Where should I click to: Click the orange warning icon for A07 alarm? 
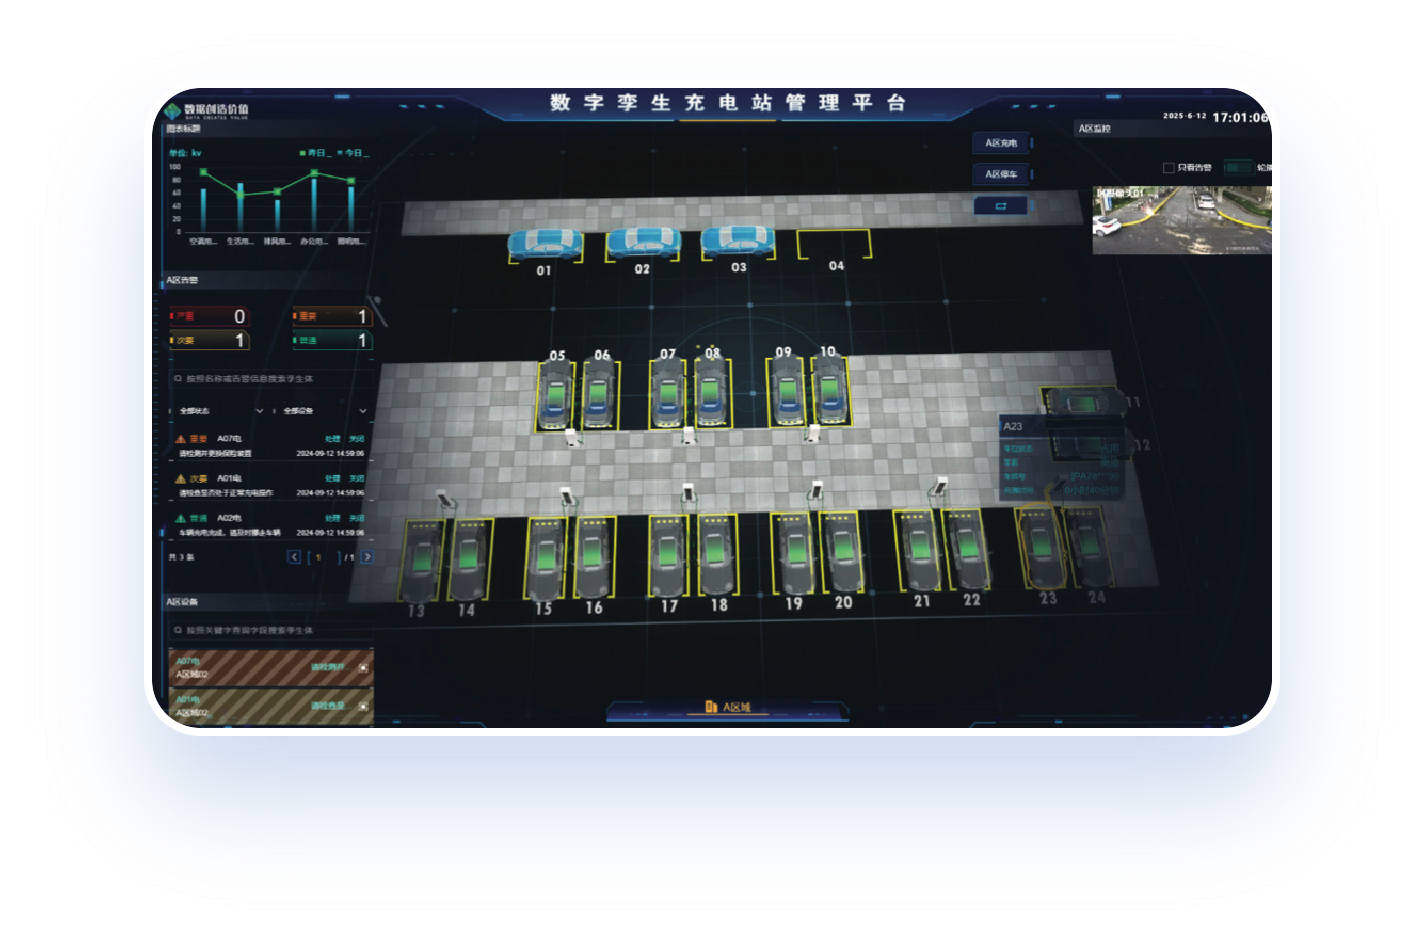[181, 439]
